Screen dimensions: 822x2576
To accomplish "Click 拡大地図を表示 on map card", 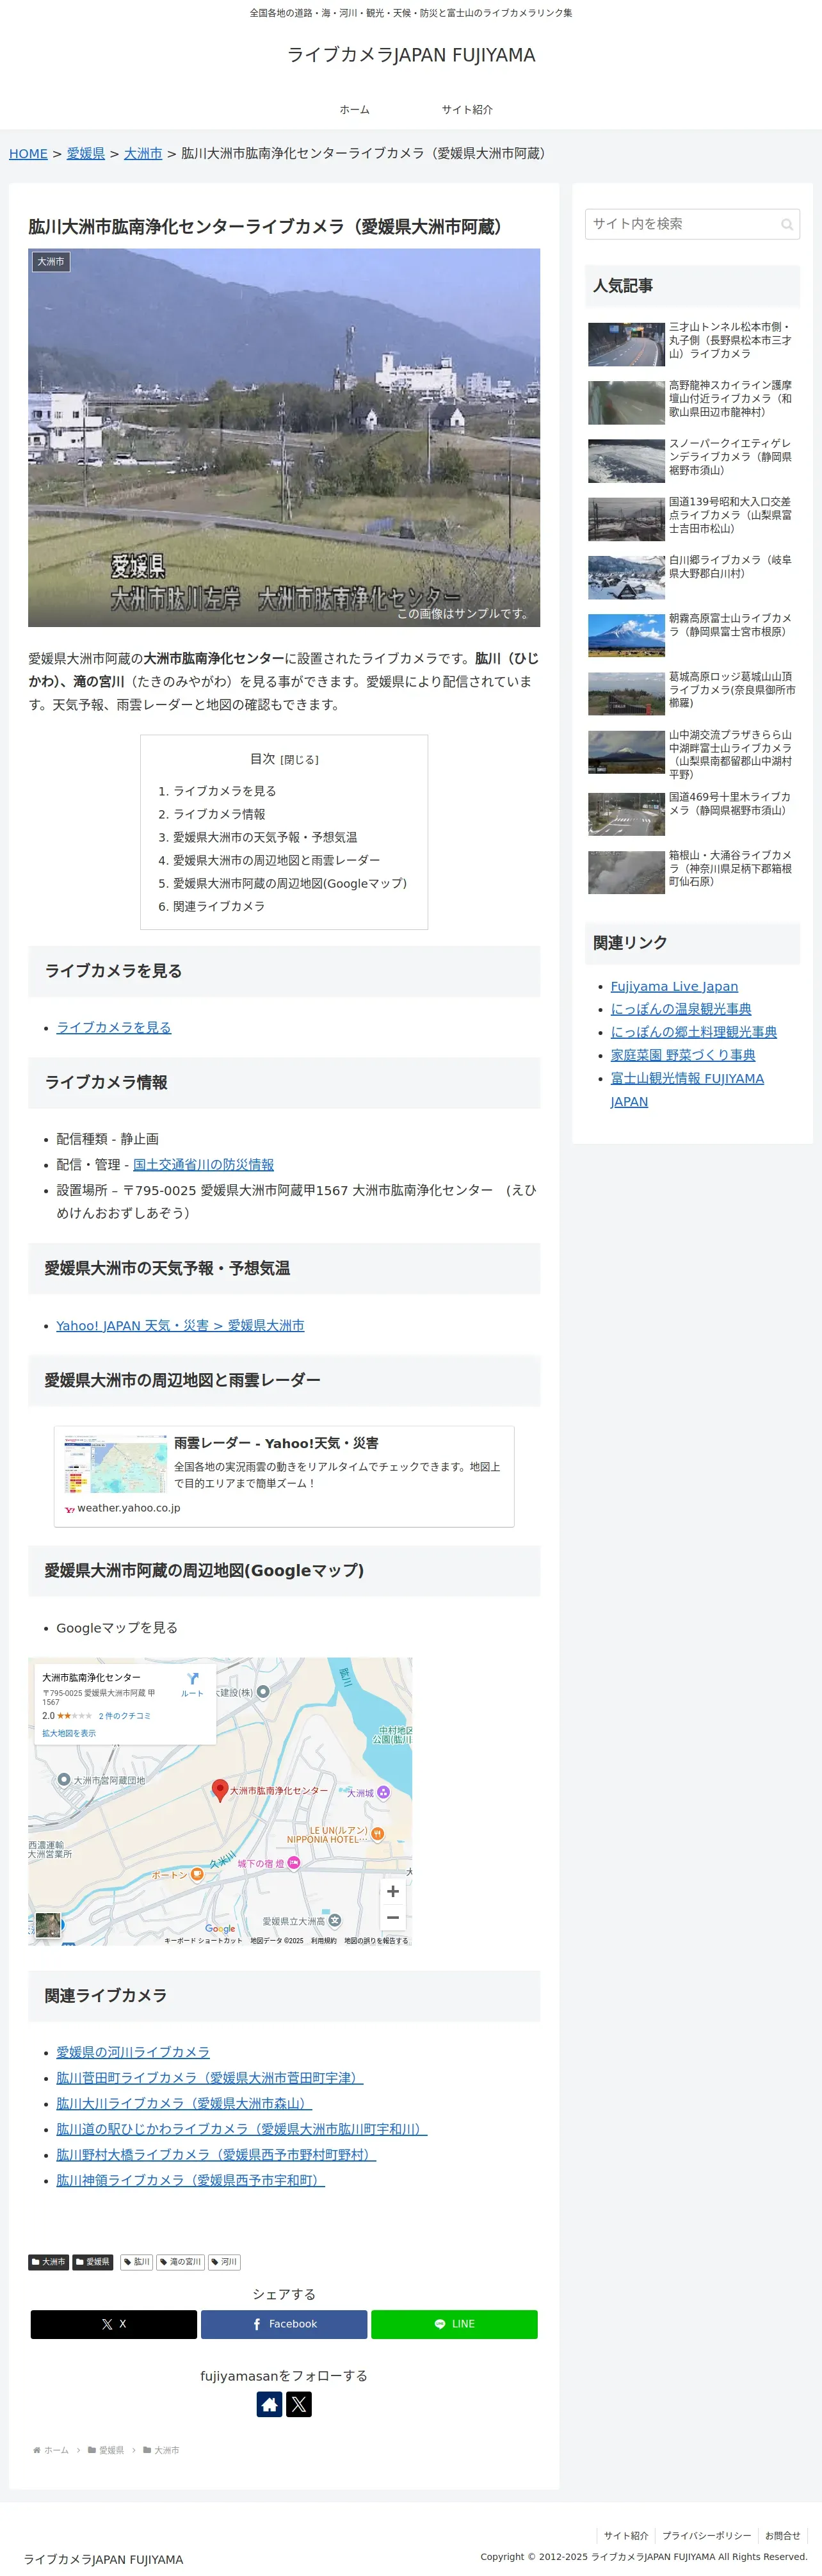I will 69,1734.
